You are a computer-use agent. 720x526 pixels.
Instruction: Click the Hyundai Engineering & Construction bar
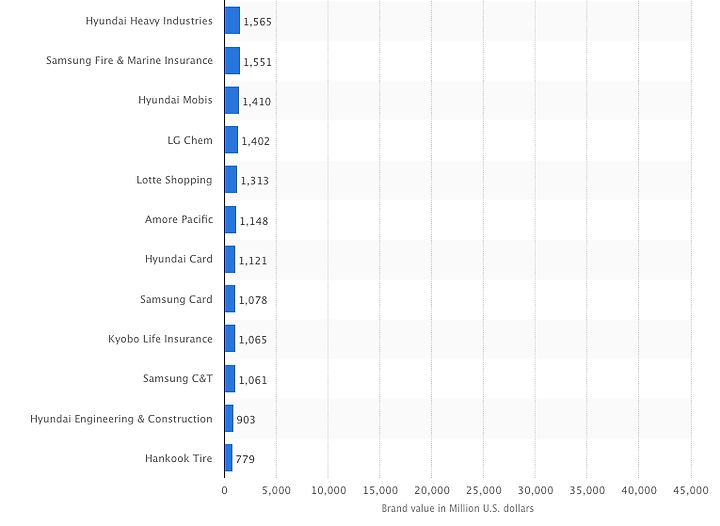(x=229, y=419)
